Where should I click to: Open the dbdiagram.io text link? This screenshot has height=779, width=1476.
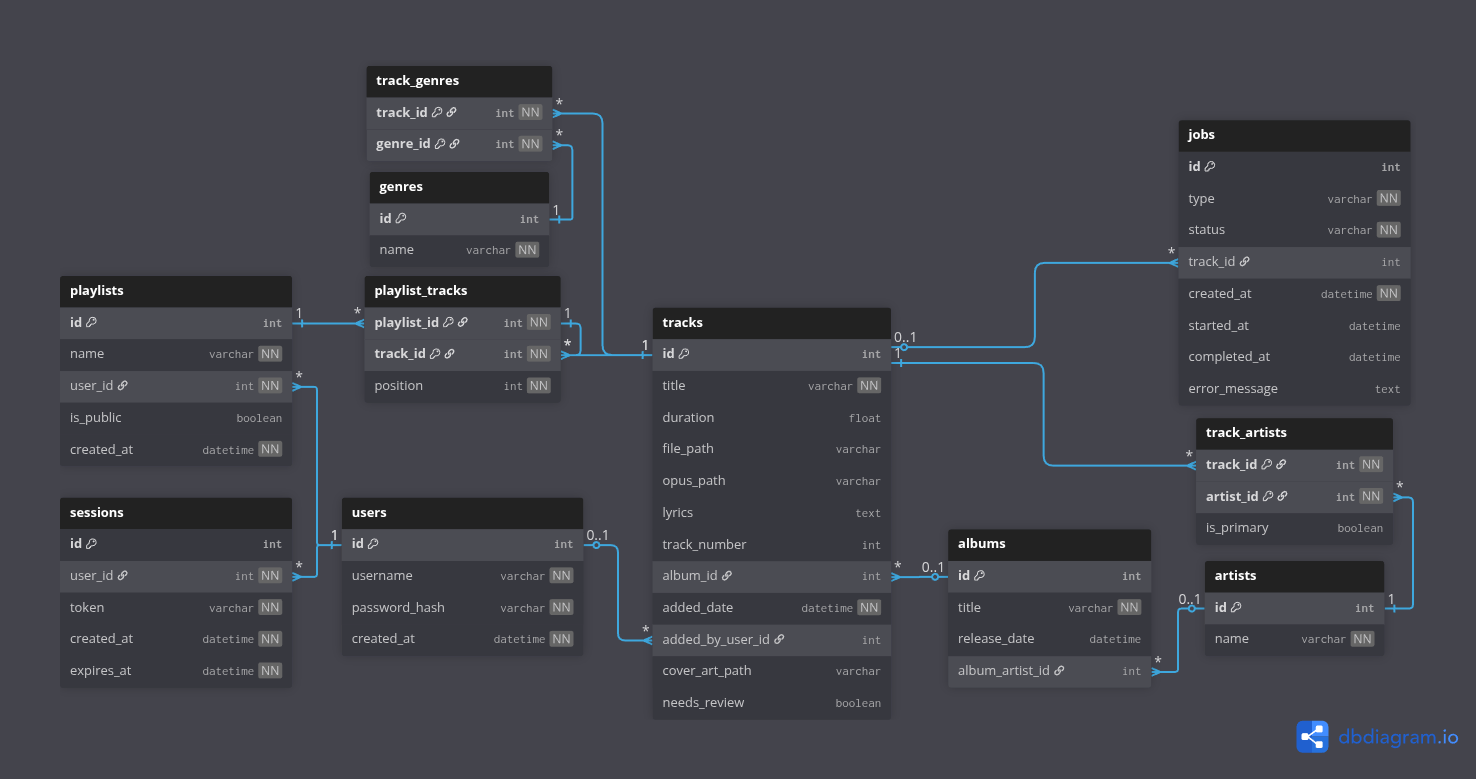[1398, 738]
